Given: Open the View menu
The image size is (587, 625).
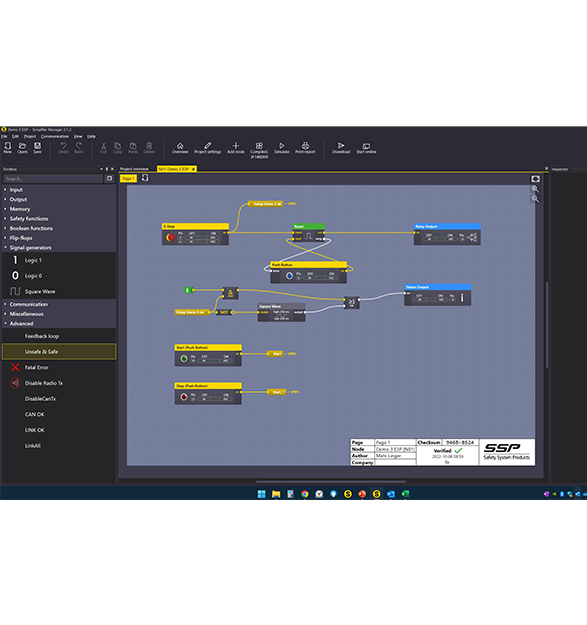Looking at the screenshot, I should tap(78, 136).
